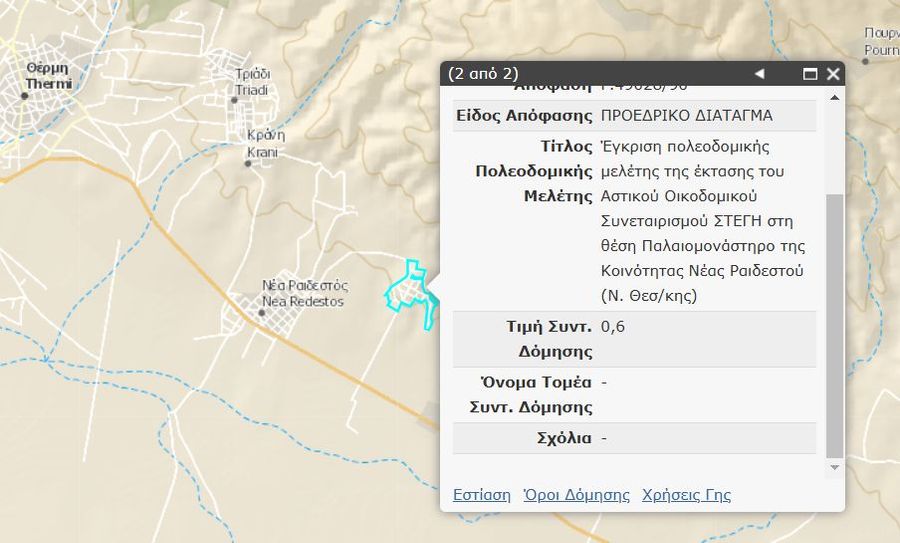900x543 pixels.
Task: Click the ΠΡΟΕΔΡΙΚΟ ΔΙΑΤΑΓΜΑ value cell
Action: pyautogui.click(x=686, y=116)
